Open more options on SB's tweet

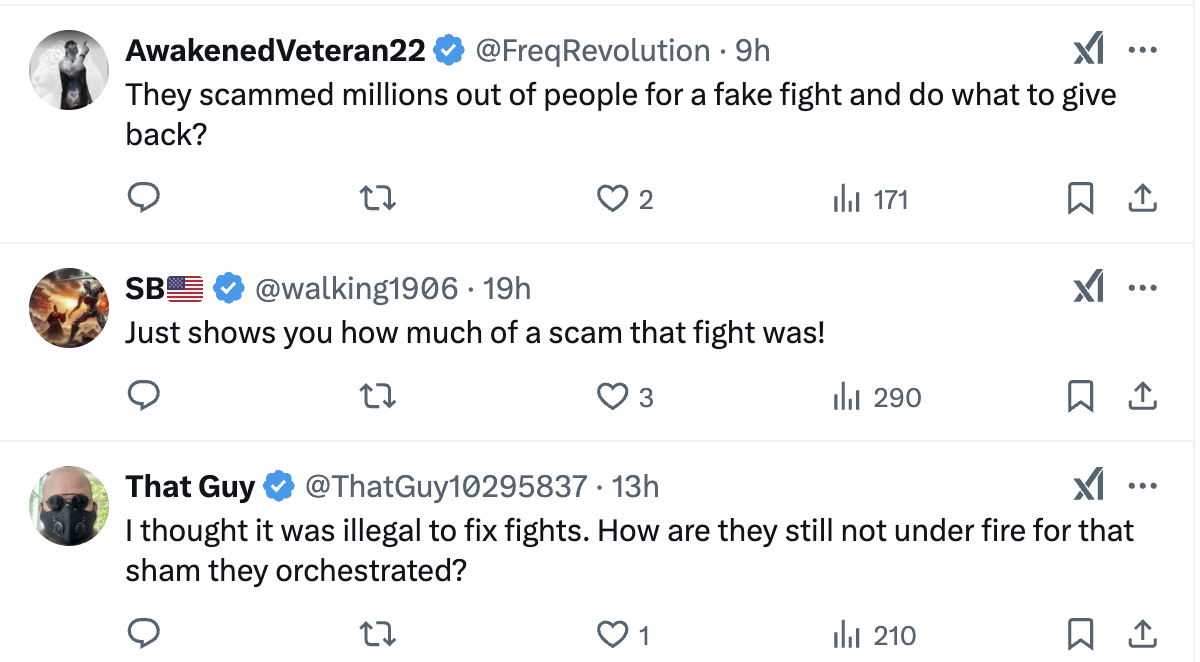[x=1142, y=288]
